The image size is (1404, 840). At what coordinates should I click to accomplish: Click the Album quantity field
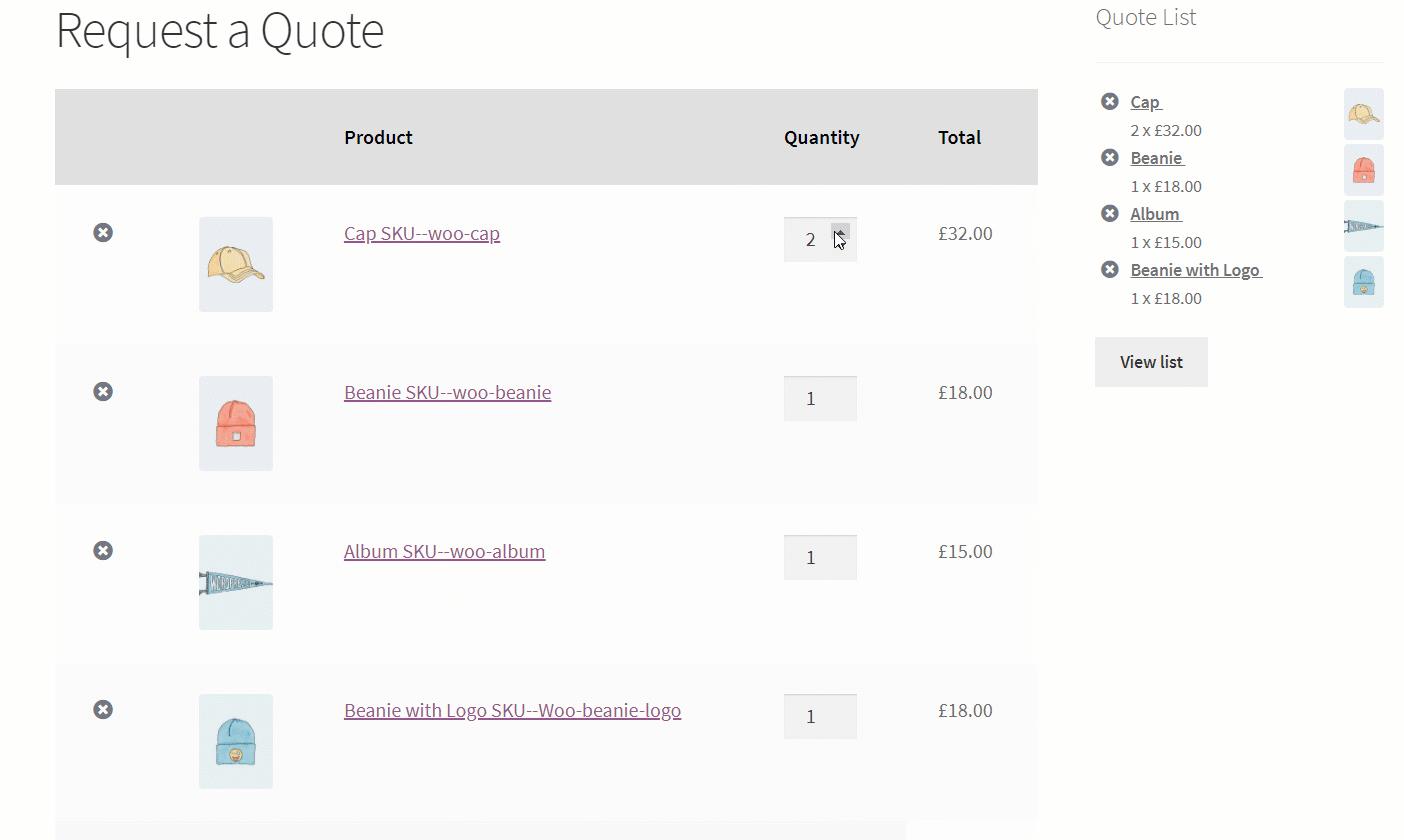(820, 558)
